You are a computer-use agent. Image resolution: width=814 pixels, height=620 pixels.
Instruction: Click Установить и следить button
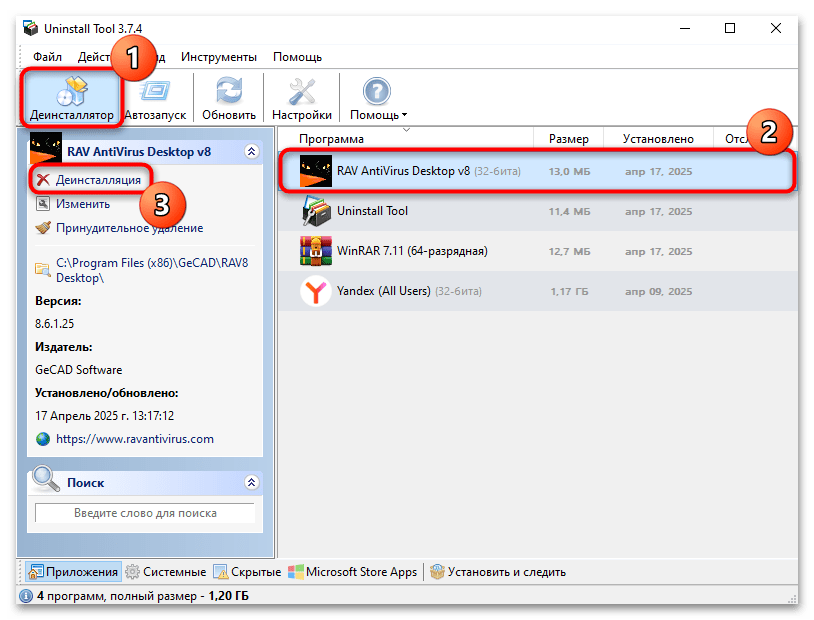(498, 572)
